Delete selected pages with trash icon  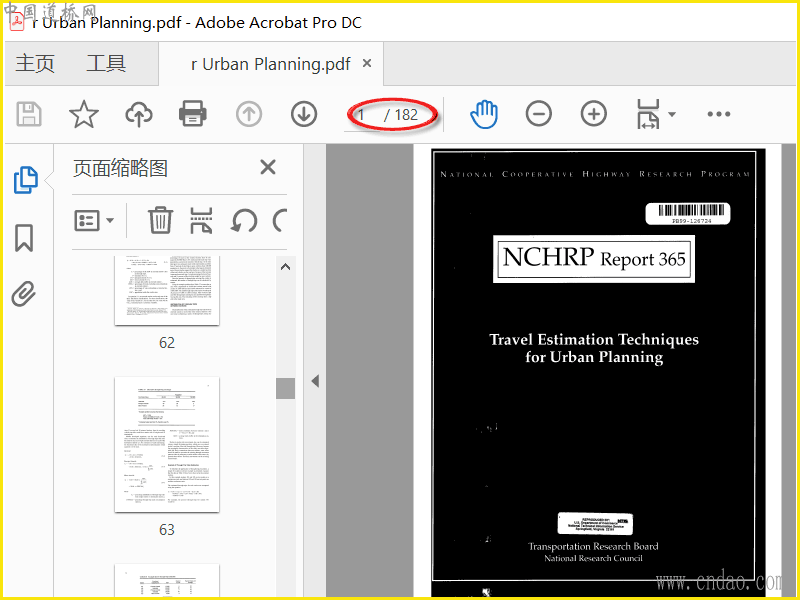161,220
